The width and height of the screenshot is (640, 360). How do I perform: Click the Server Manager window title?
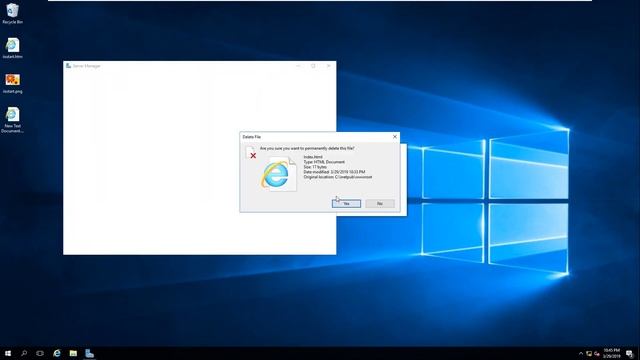tap(87, 66)
